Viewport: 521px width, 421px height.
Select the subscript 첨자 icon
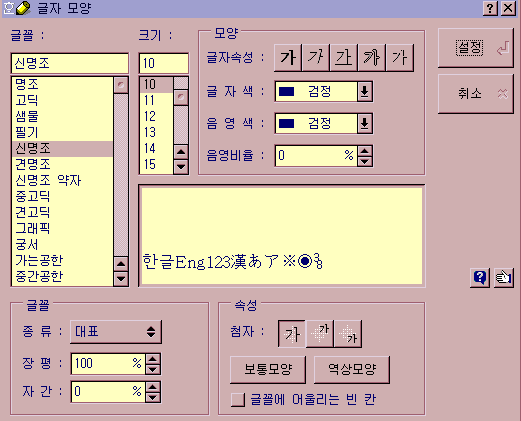(348, 334)
